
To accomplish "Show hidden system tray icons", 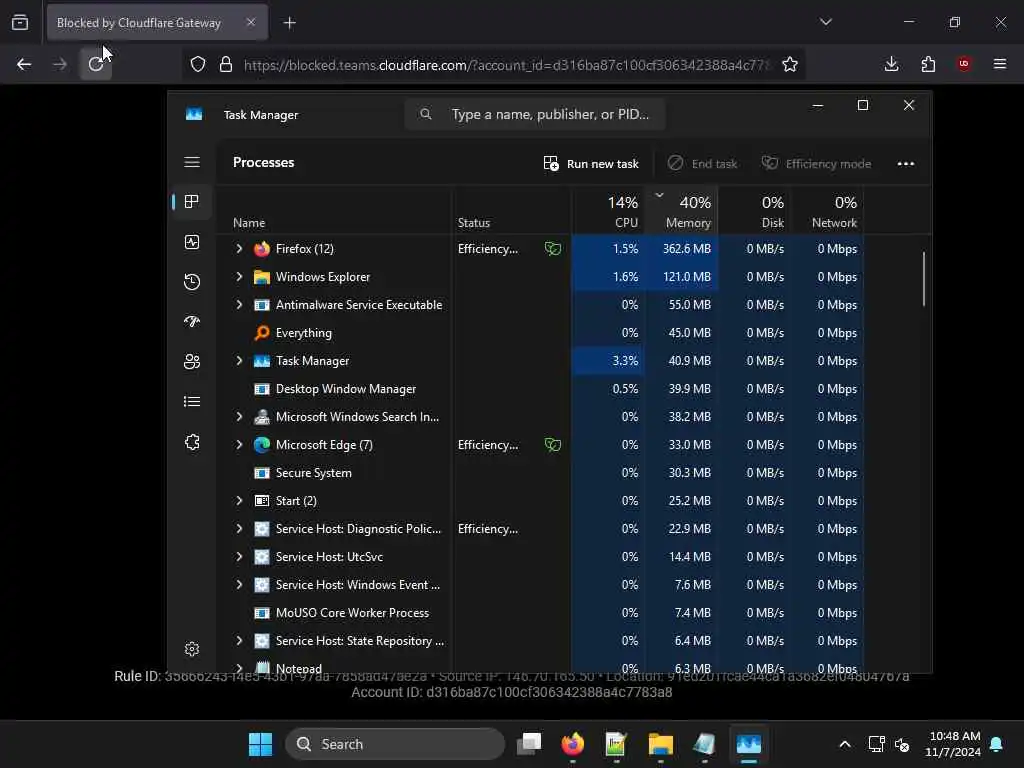I will point(844,744).
